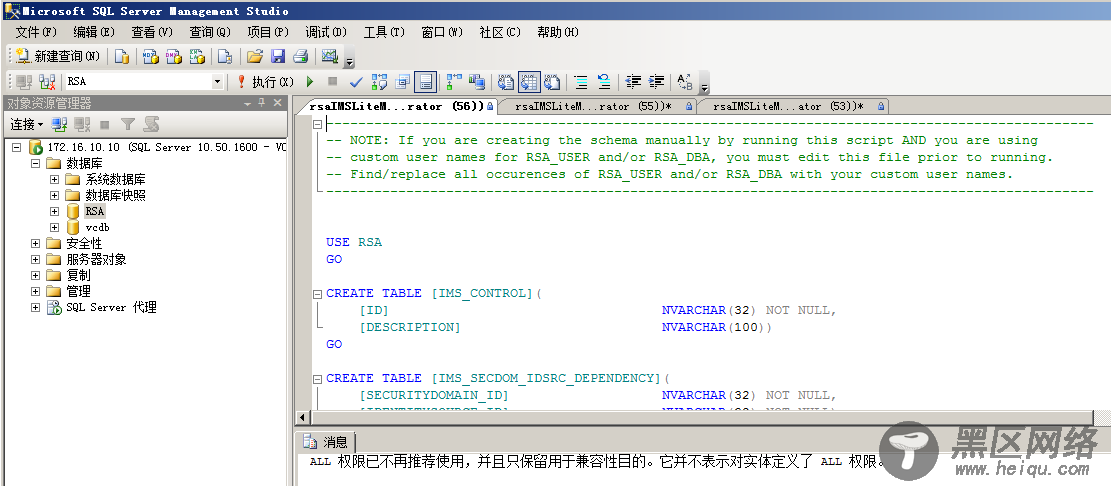Parse the query with the blue checkmark
This screenshot has width=1111, height=486.
click(356, 82)
